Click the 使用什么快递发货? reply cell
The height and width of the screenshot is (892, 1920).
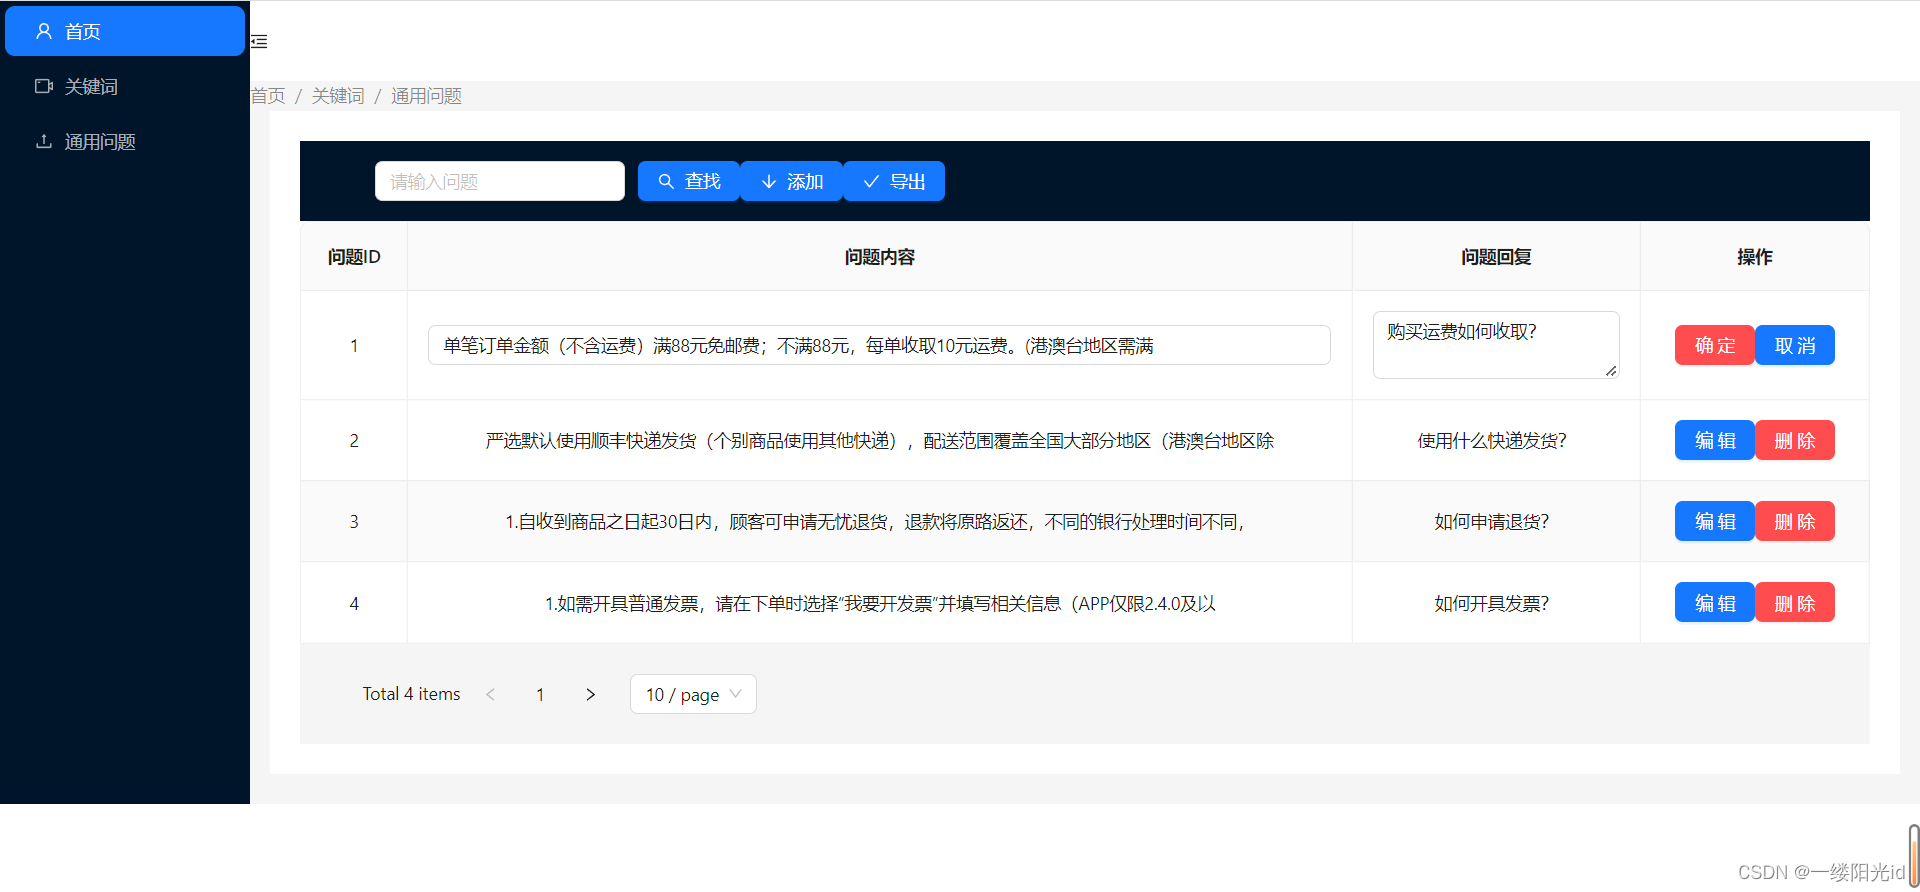[x=1496, y=440]
